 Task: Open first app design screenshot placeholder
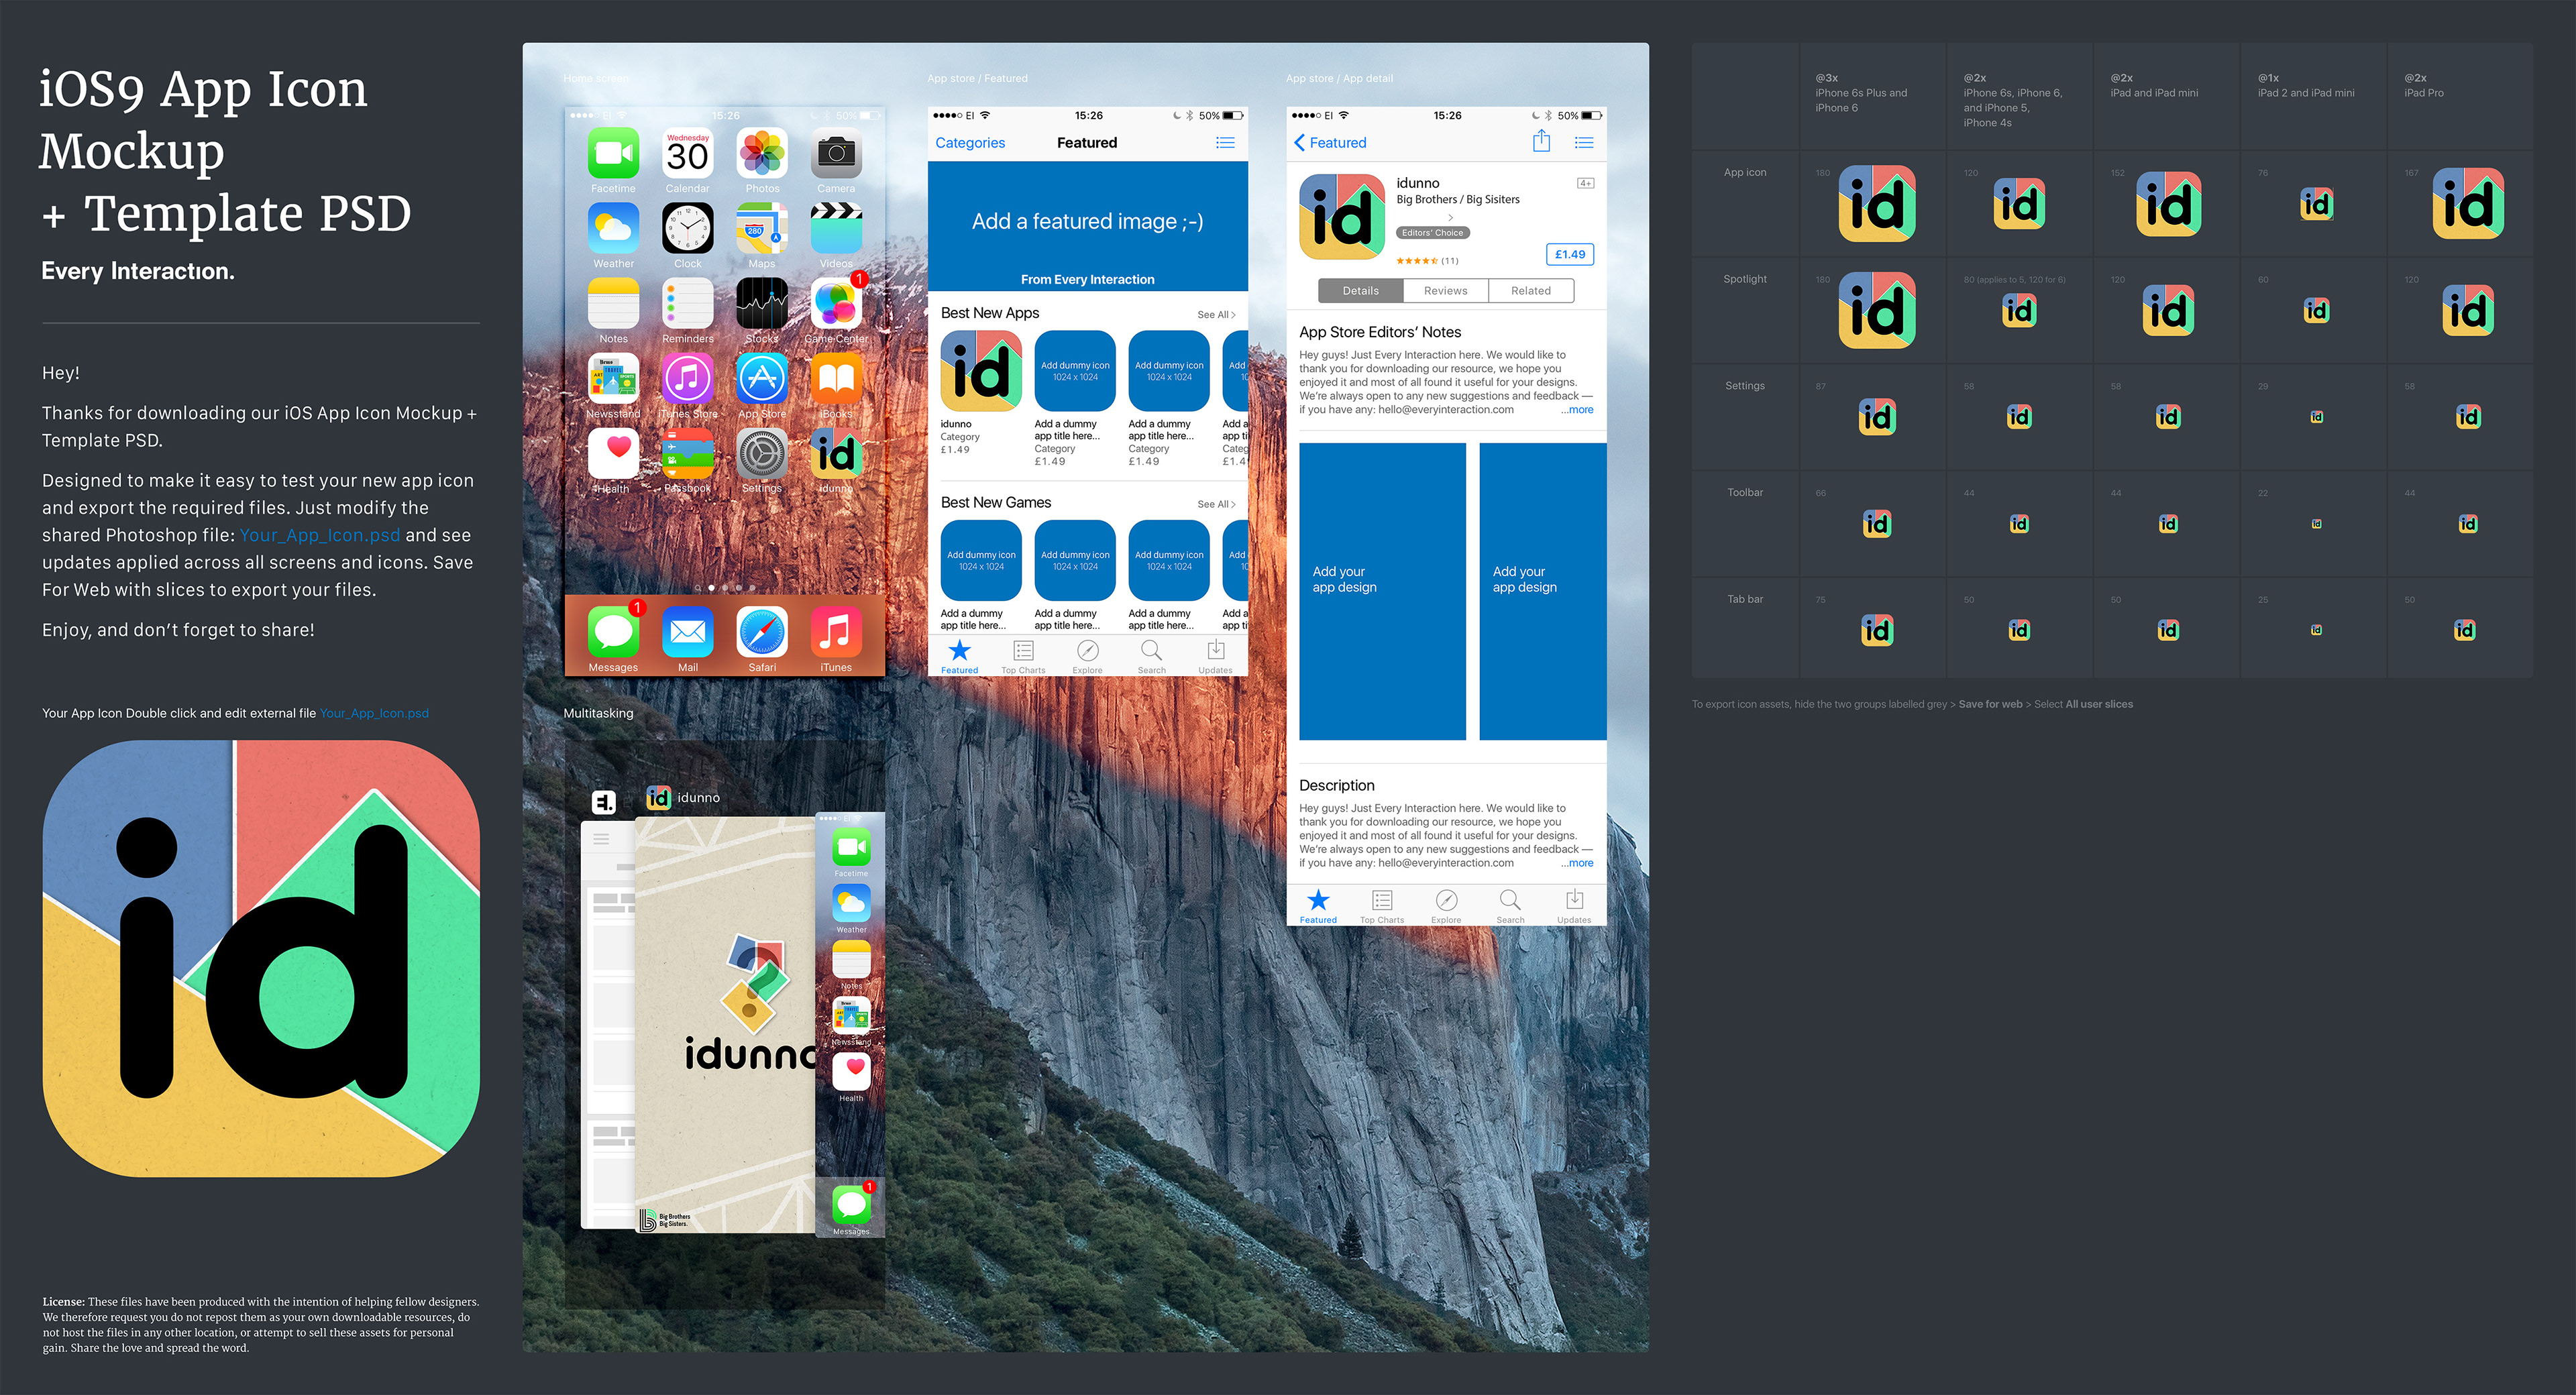click(1382, 591)
